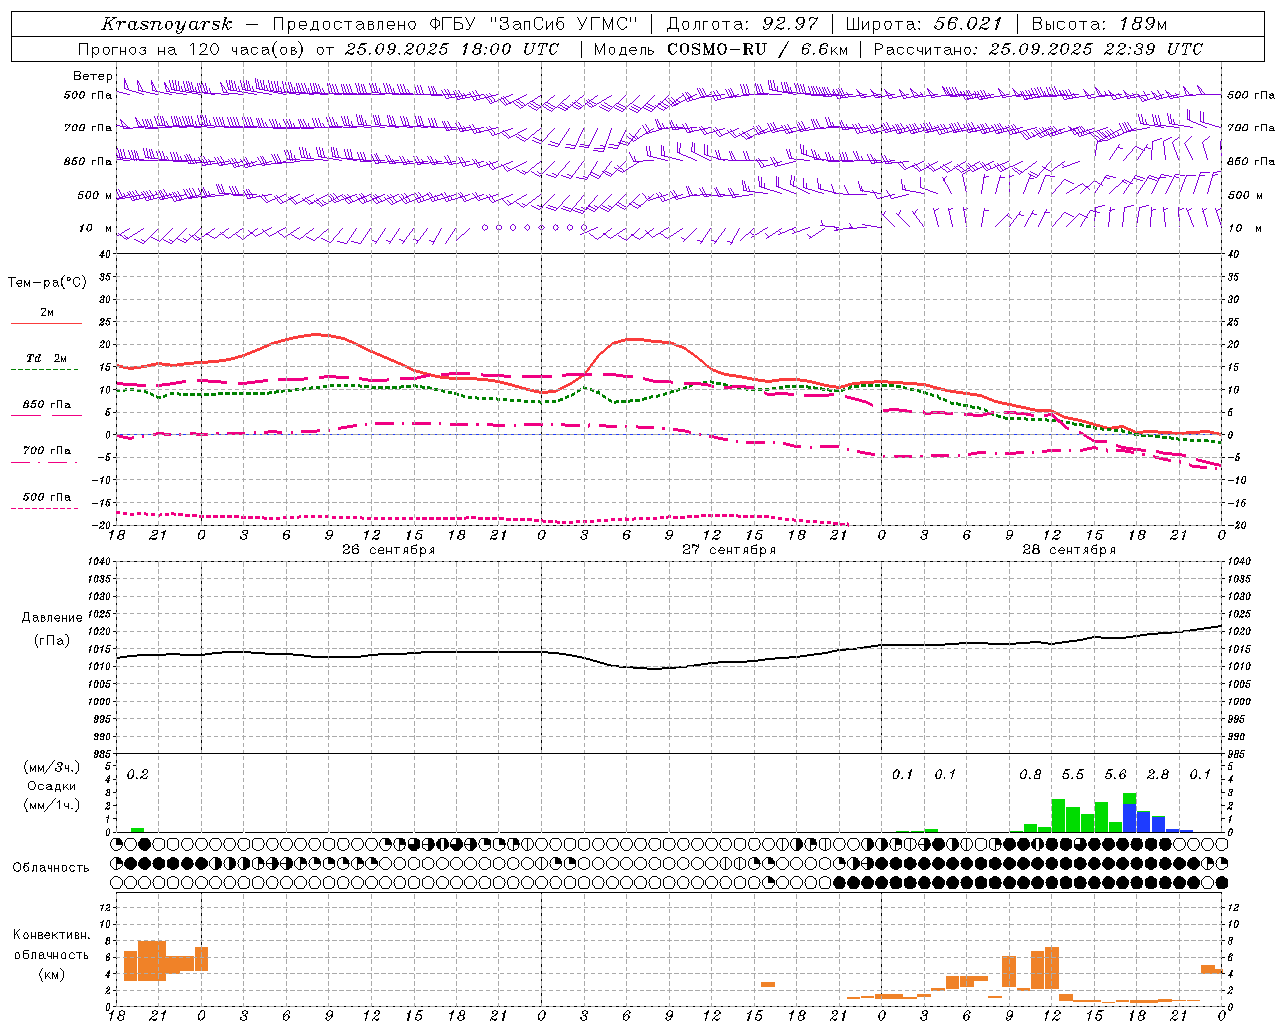Click the 28 сентября date label

point(1069,550)
